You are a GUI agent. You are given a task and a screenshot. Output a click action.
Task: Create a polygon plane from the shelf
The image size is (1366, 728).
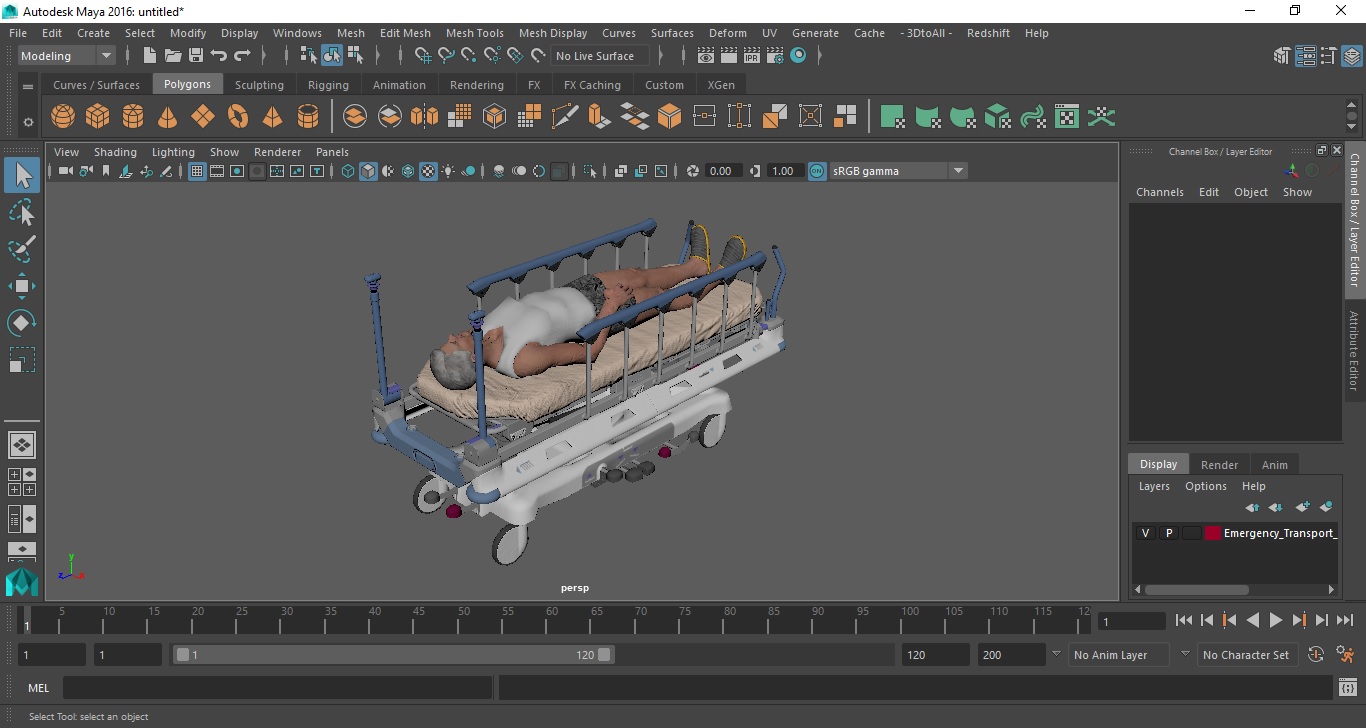point(203,117)
